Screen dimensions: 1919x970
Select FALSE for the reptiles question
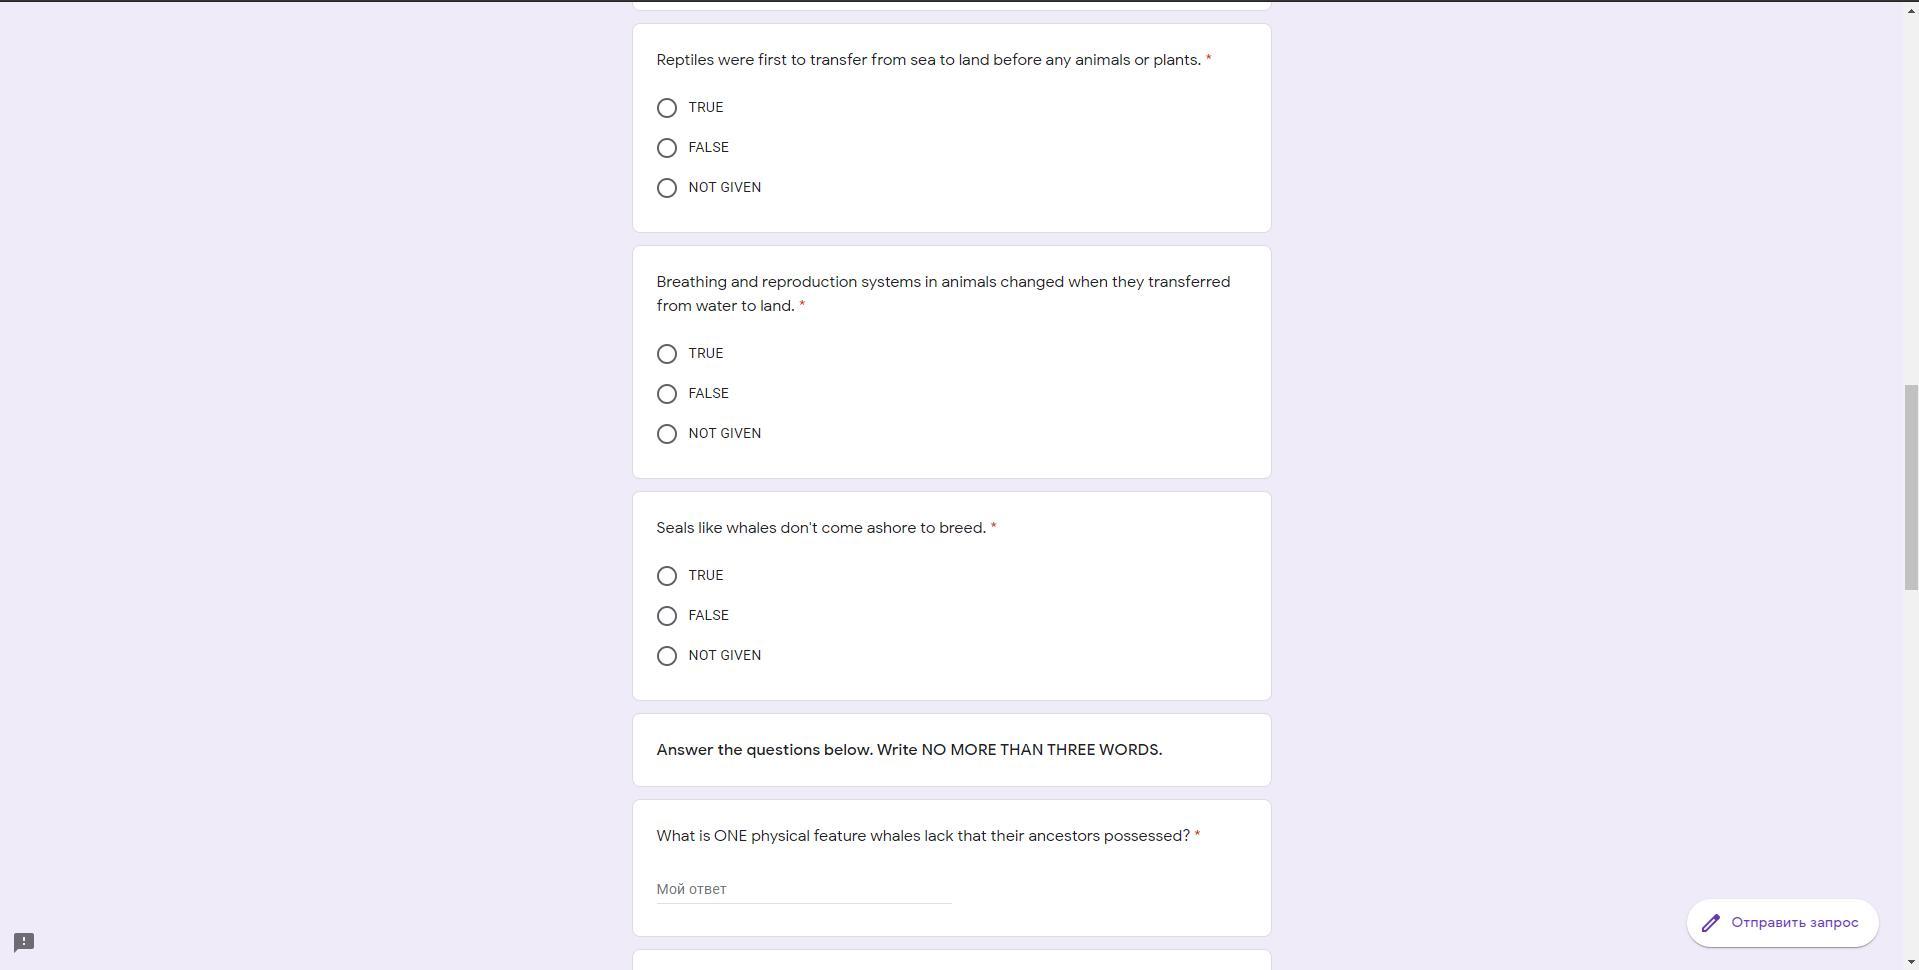click(x=667, y=148)
